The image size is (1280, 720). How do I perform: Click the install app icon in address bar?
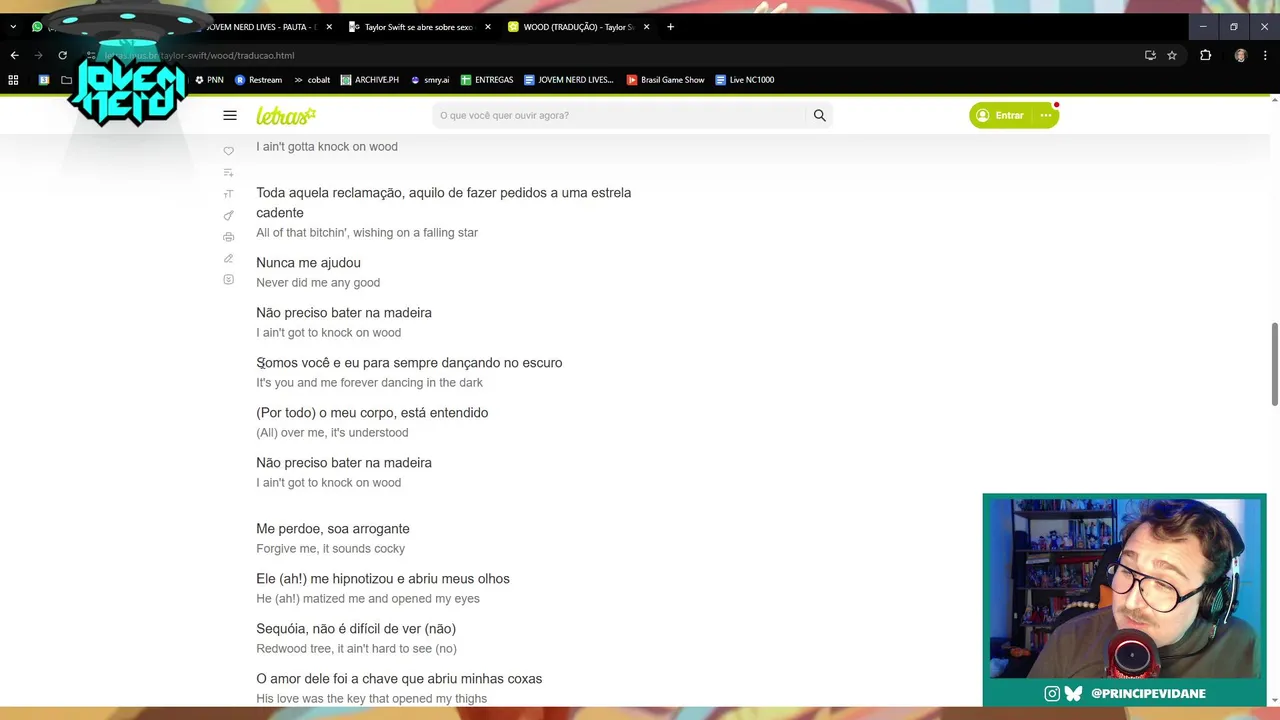click(1150, 55)
